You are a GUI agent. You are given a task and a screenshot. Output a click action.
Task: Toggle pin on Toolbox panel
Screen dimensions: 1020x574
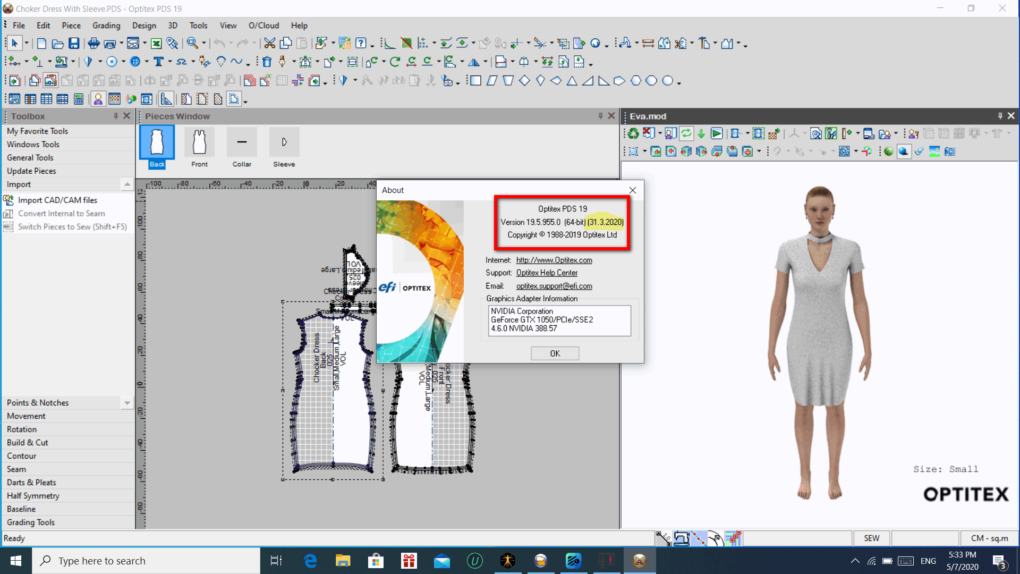click(x=116, y=116)
